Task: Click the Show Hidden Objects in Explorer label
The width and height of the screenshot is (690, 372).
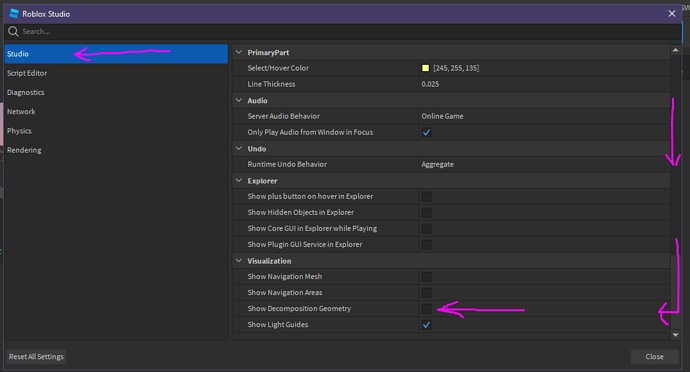Action: (x=301, y=212)
